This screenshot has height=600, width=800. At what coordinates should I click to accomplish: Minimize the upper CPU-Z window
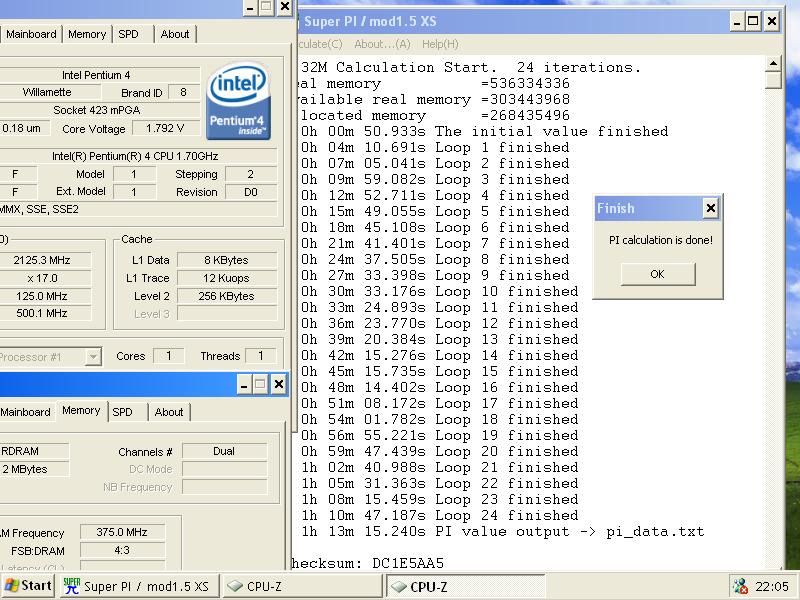pyautogui.click(x=249, y=7)
